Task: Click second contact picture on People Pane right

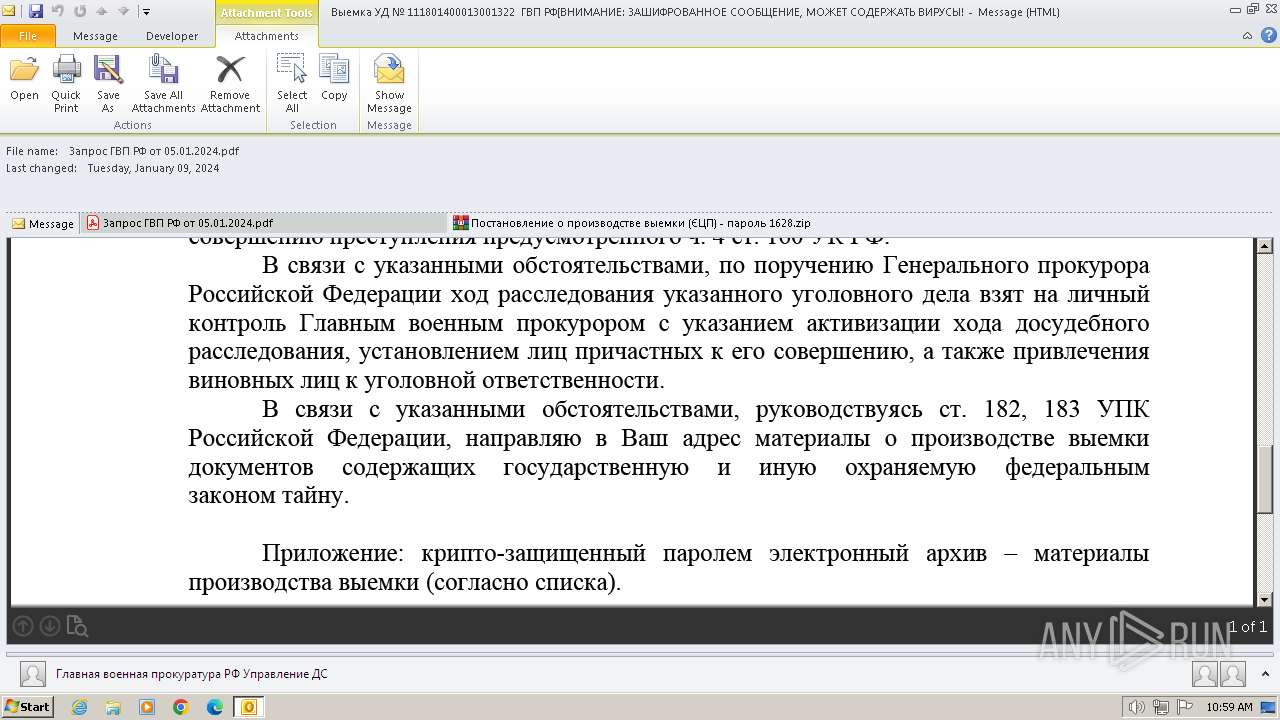Action: pos(1232,674)
